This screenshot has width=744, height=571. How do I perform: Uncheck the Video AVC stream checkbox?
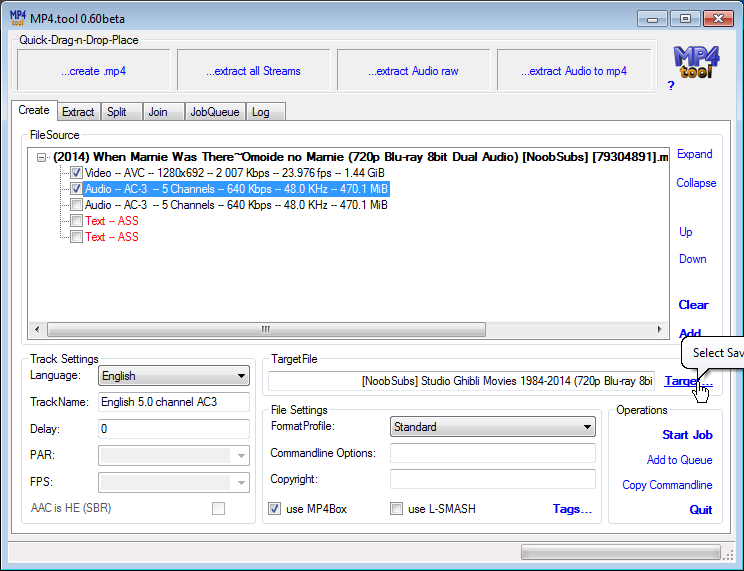coord(76,173)
